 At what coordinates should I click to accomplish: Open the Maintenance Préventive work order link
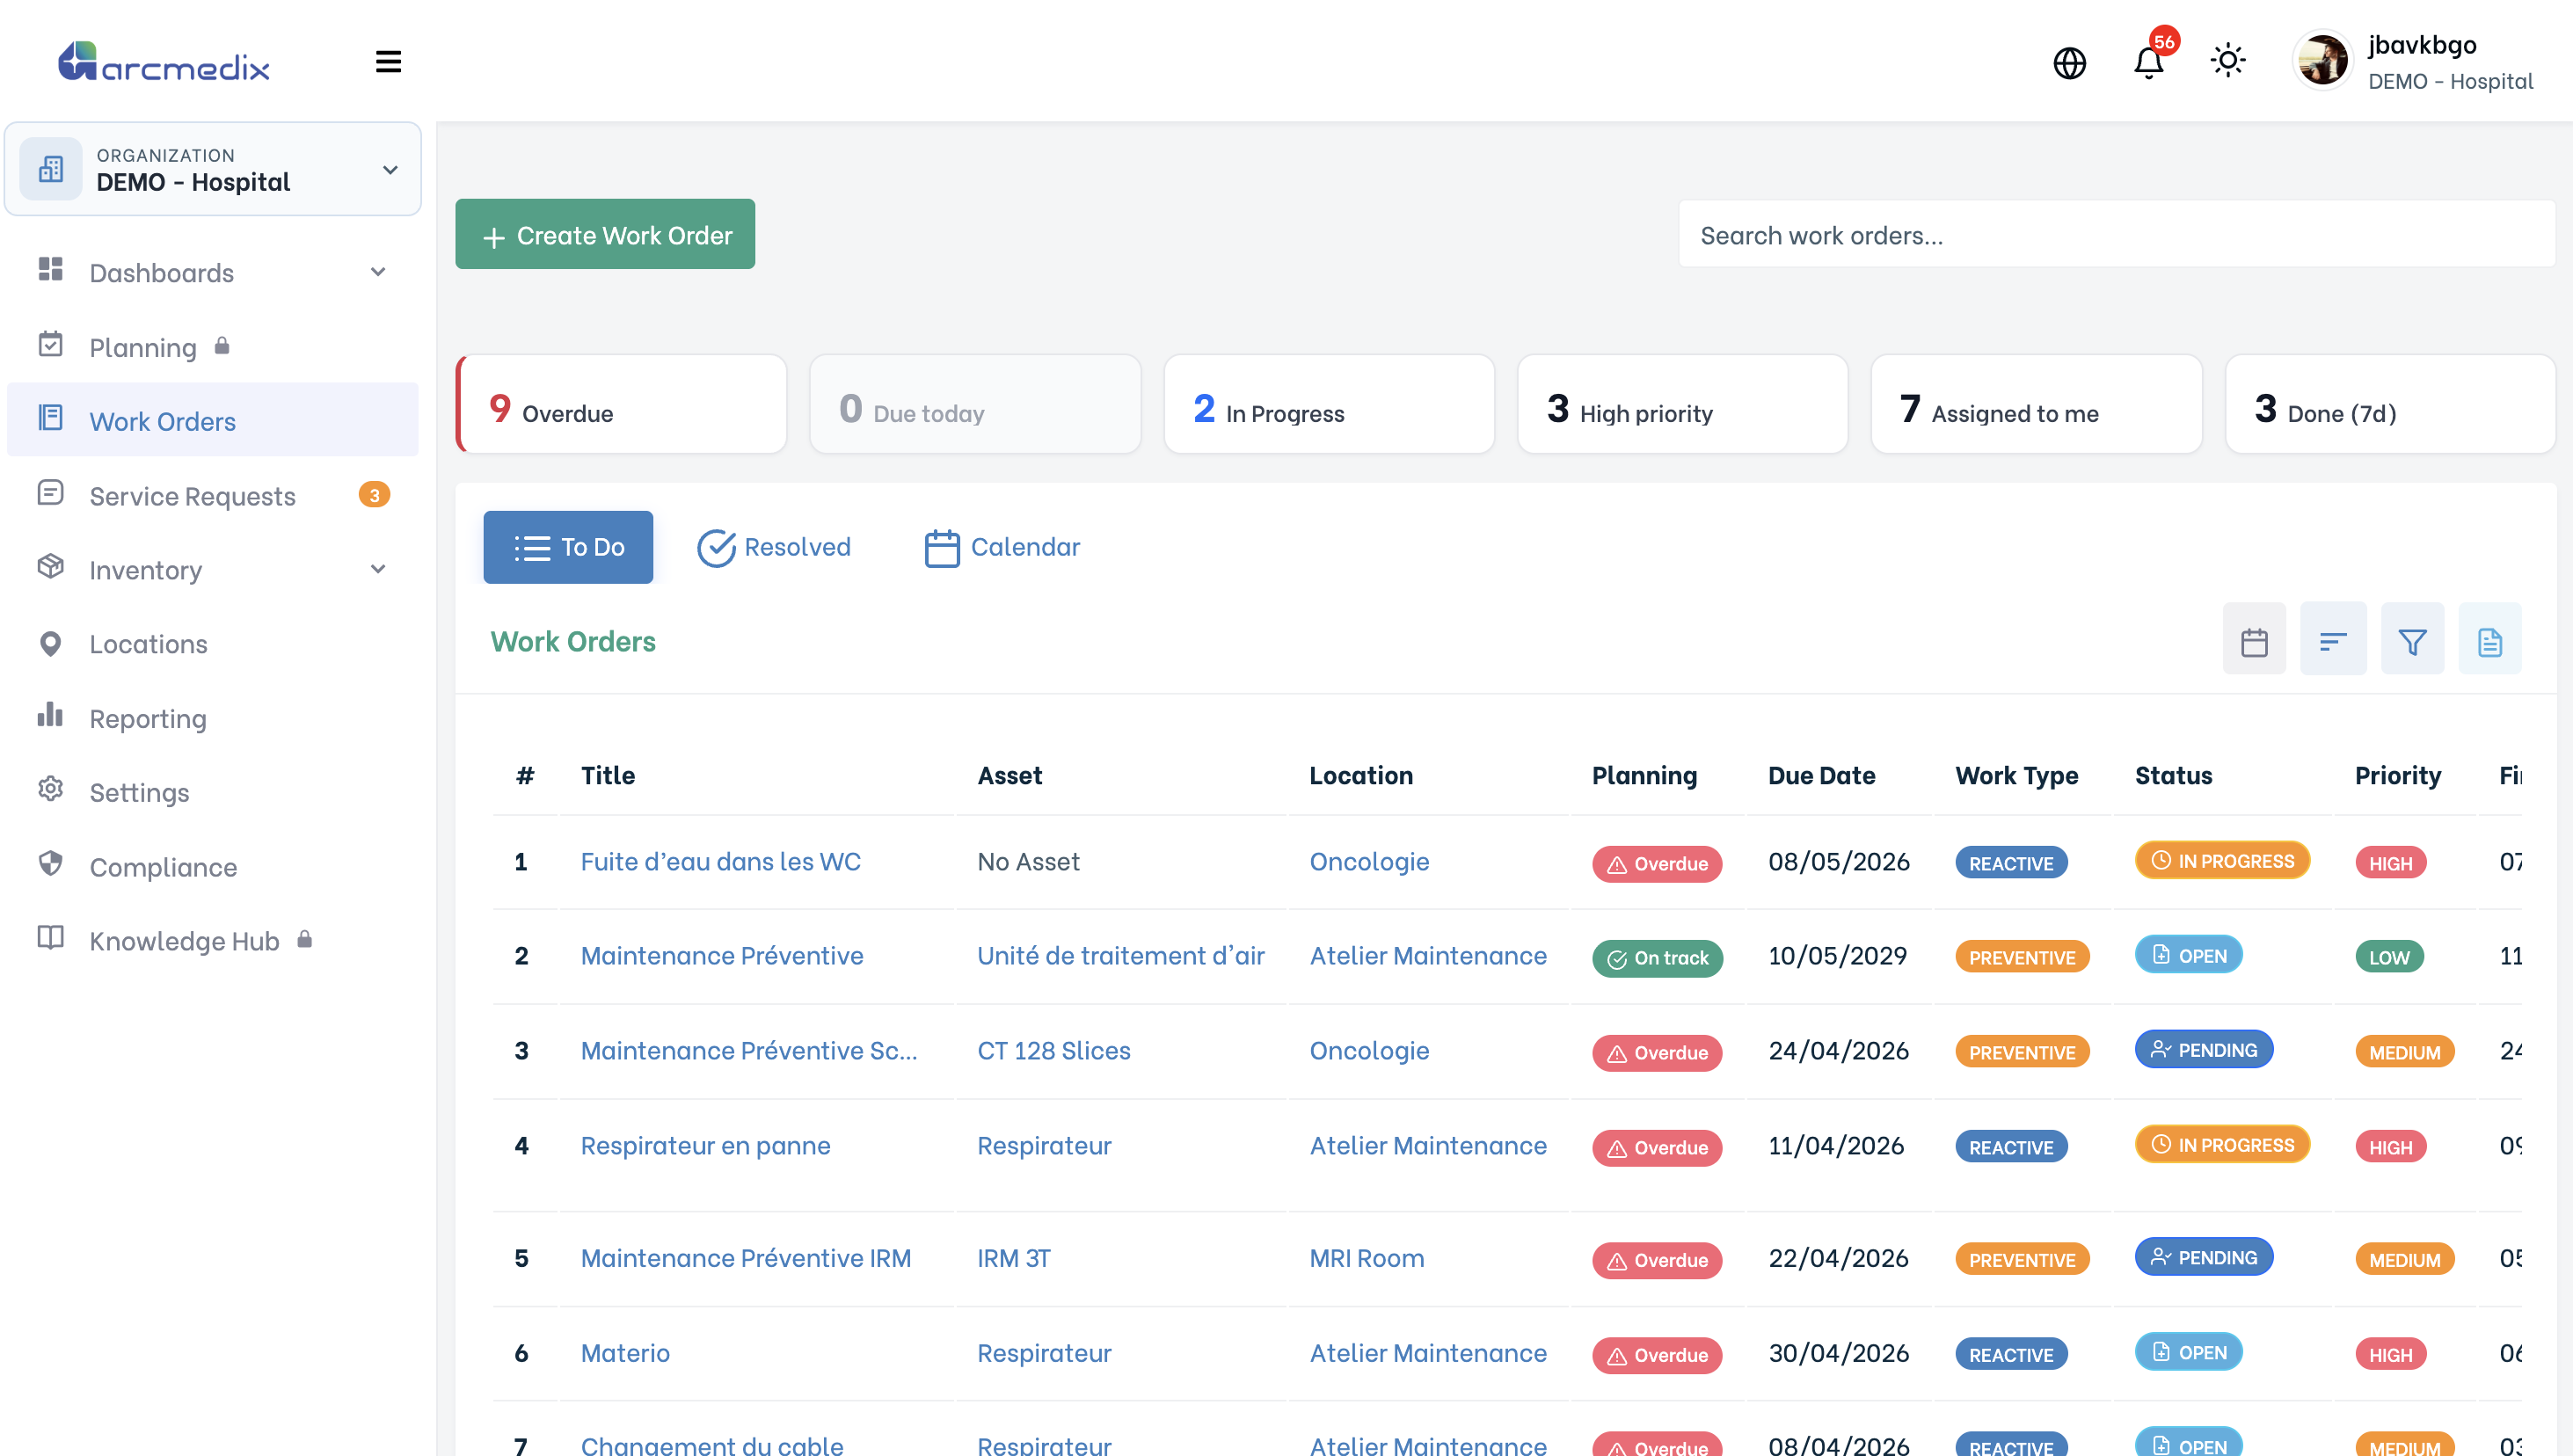pos(722,955)
